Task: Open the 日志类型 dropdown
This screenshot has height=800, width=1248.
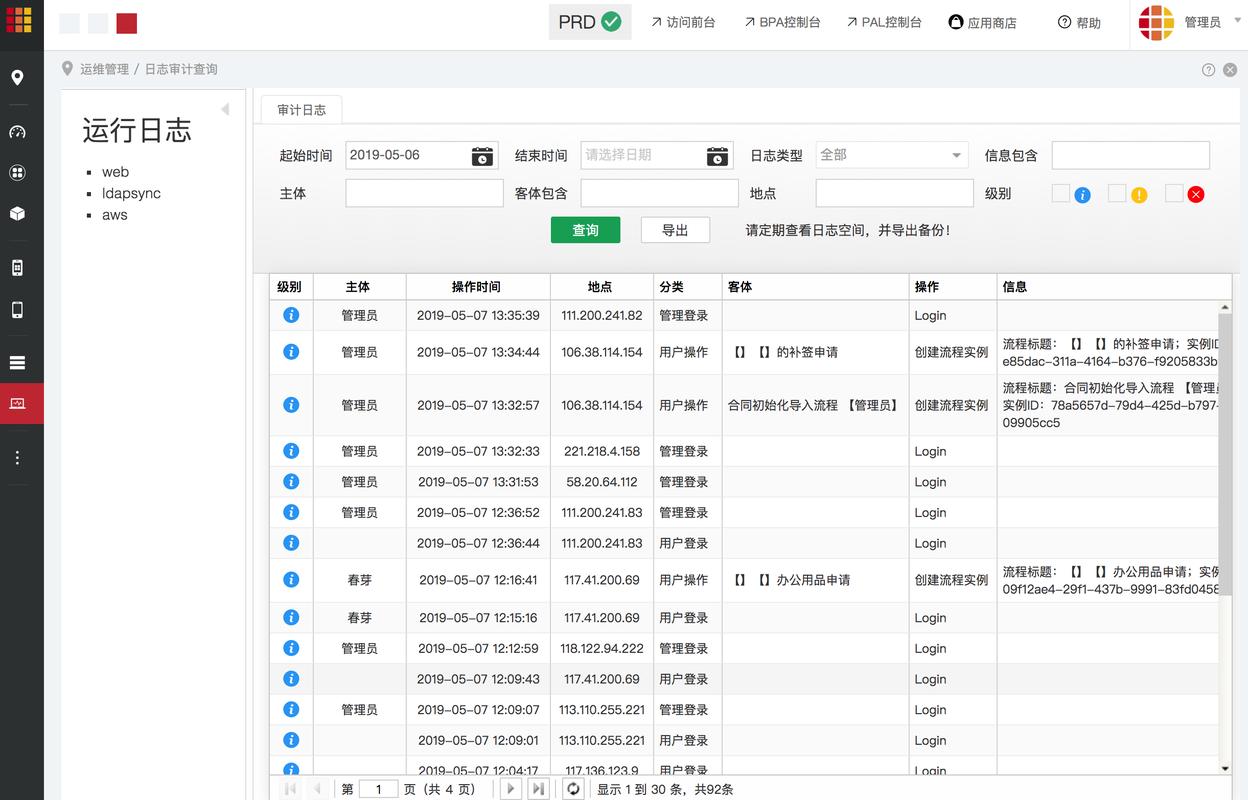Action: [892, 155]
